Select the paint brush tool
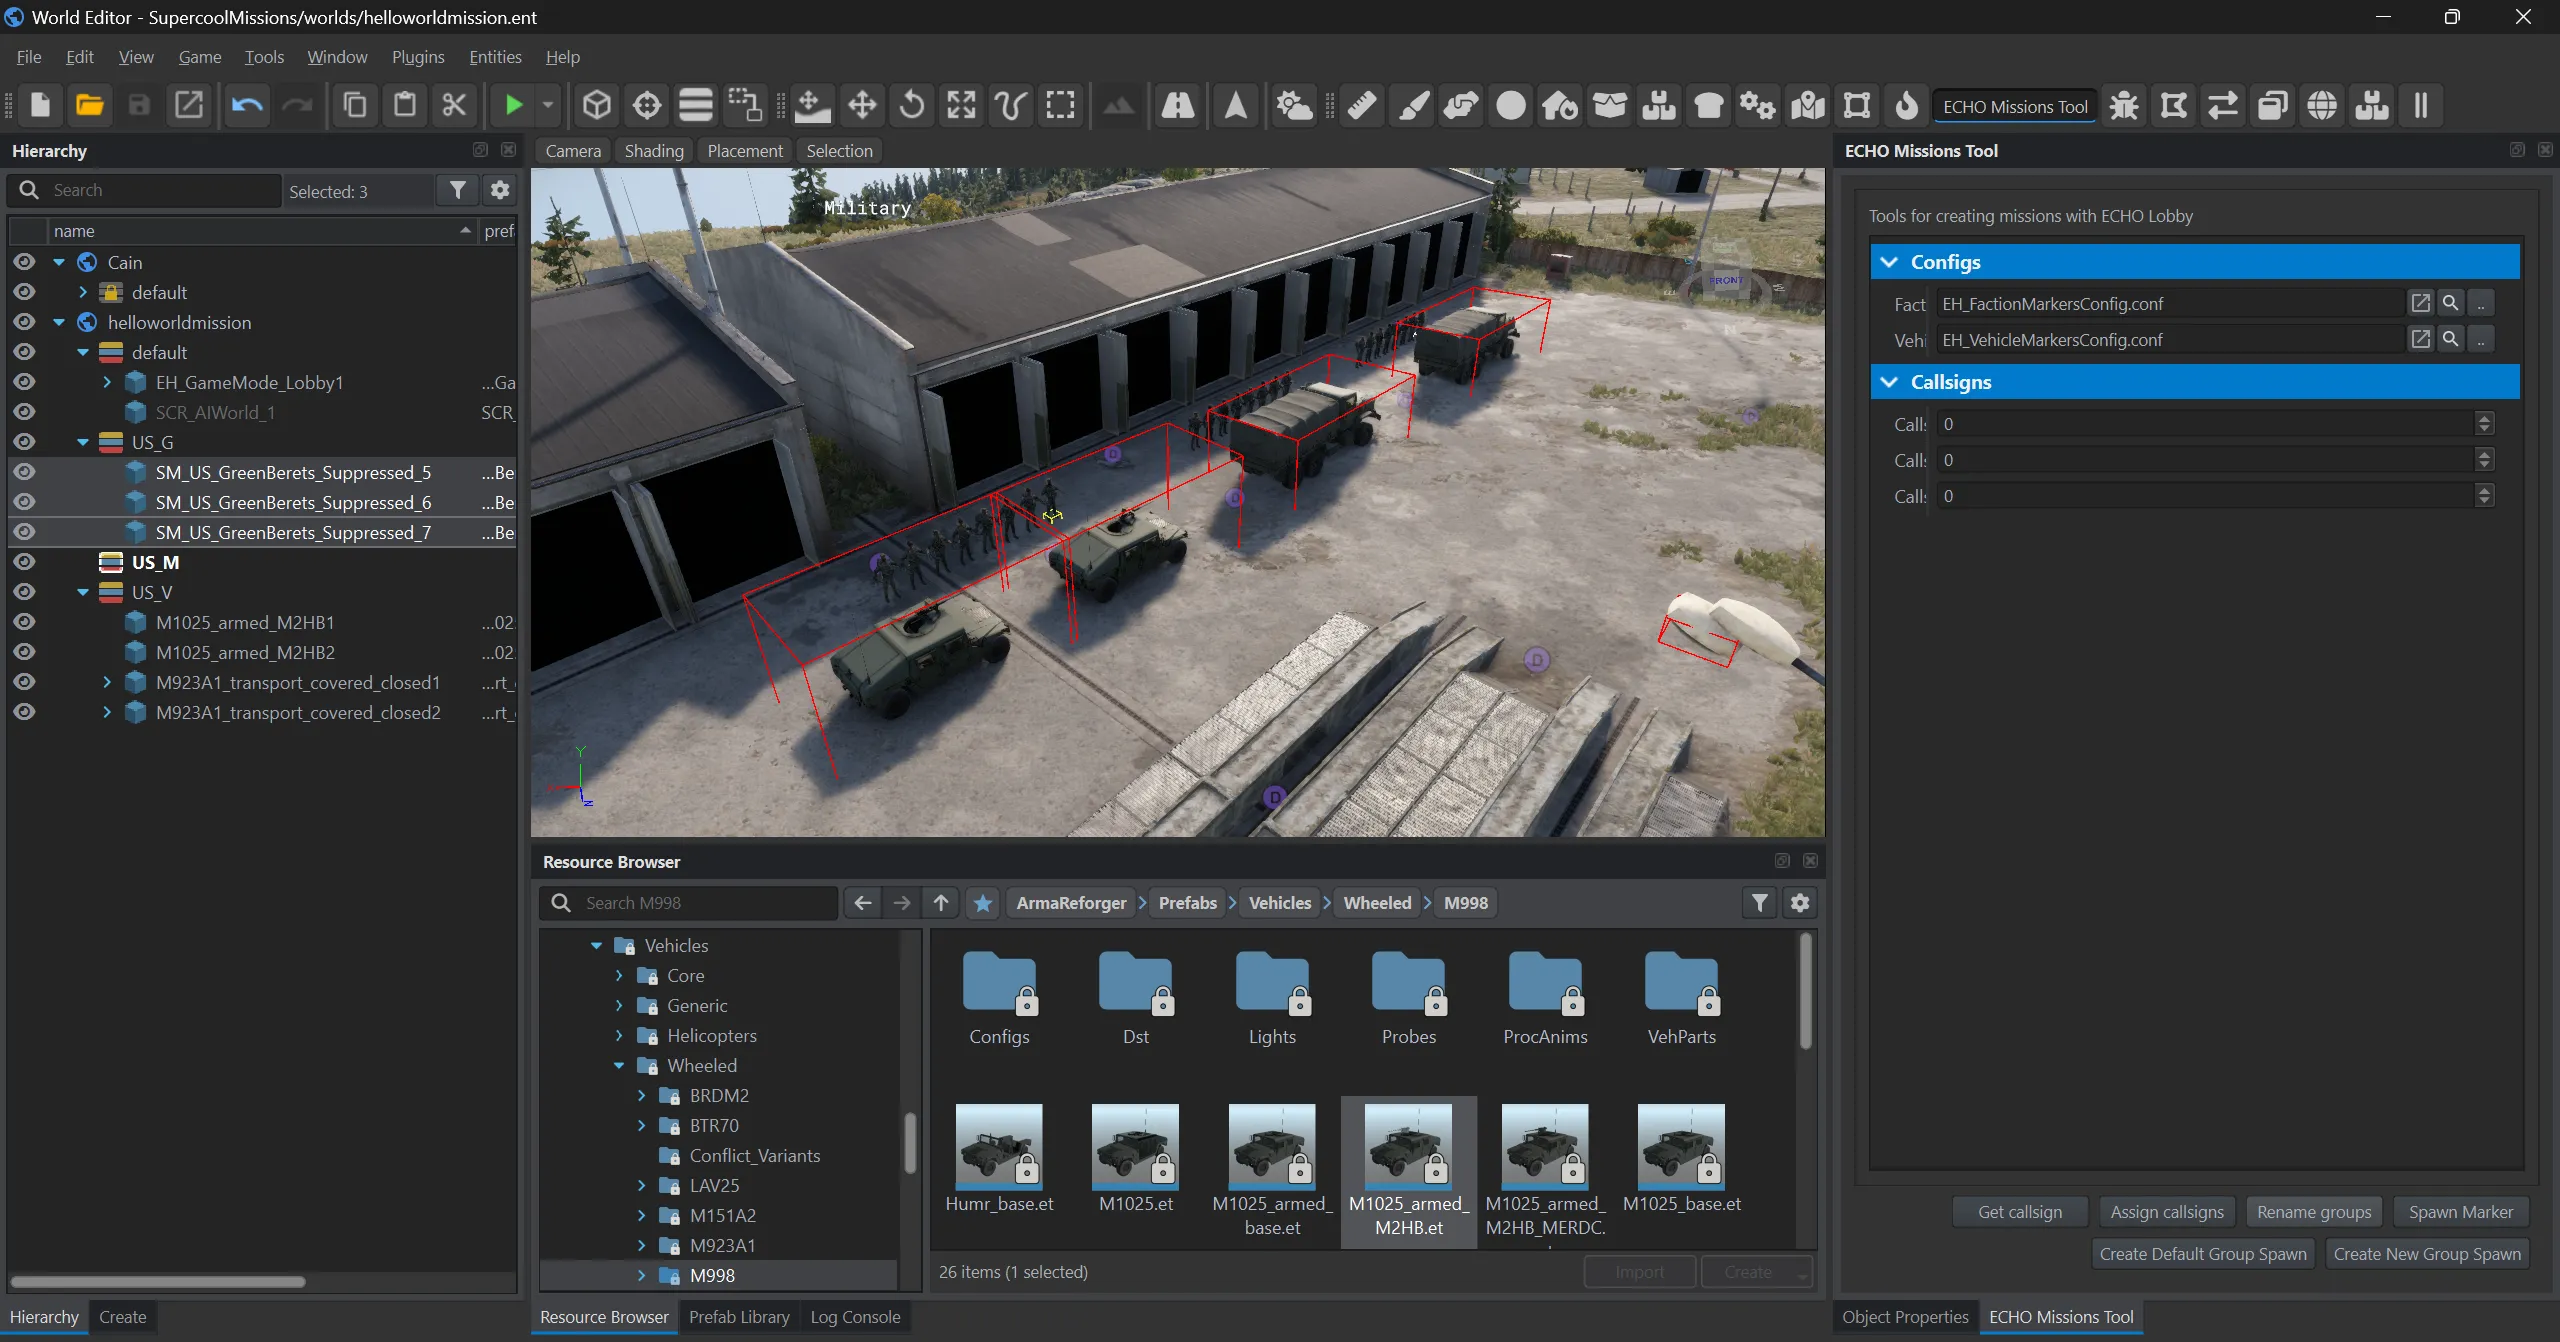 pyautogui.click(x=1412, y=105)
